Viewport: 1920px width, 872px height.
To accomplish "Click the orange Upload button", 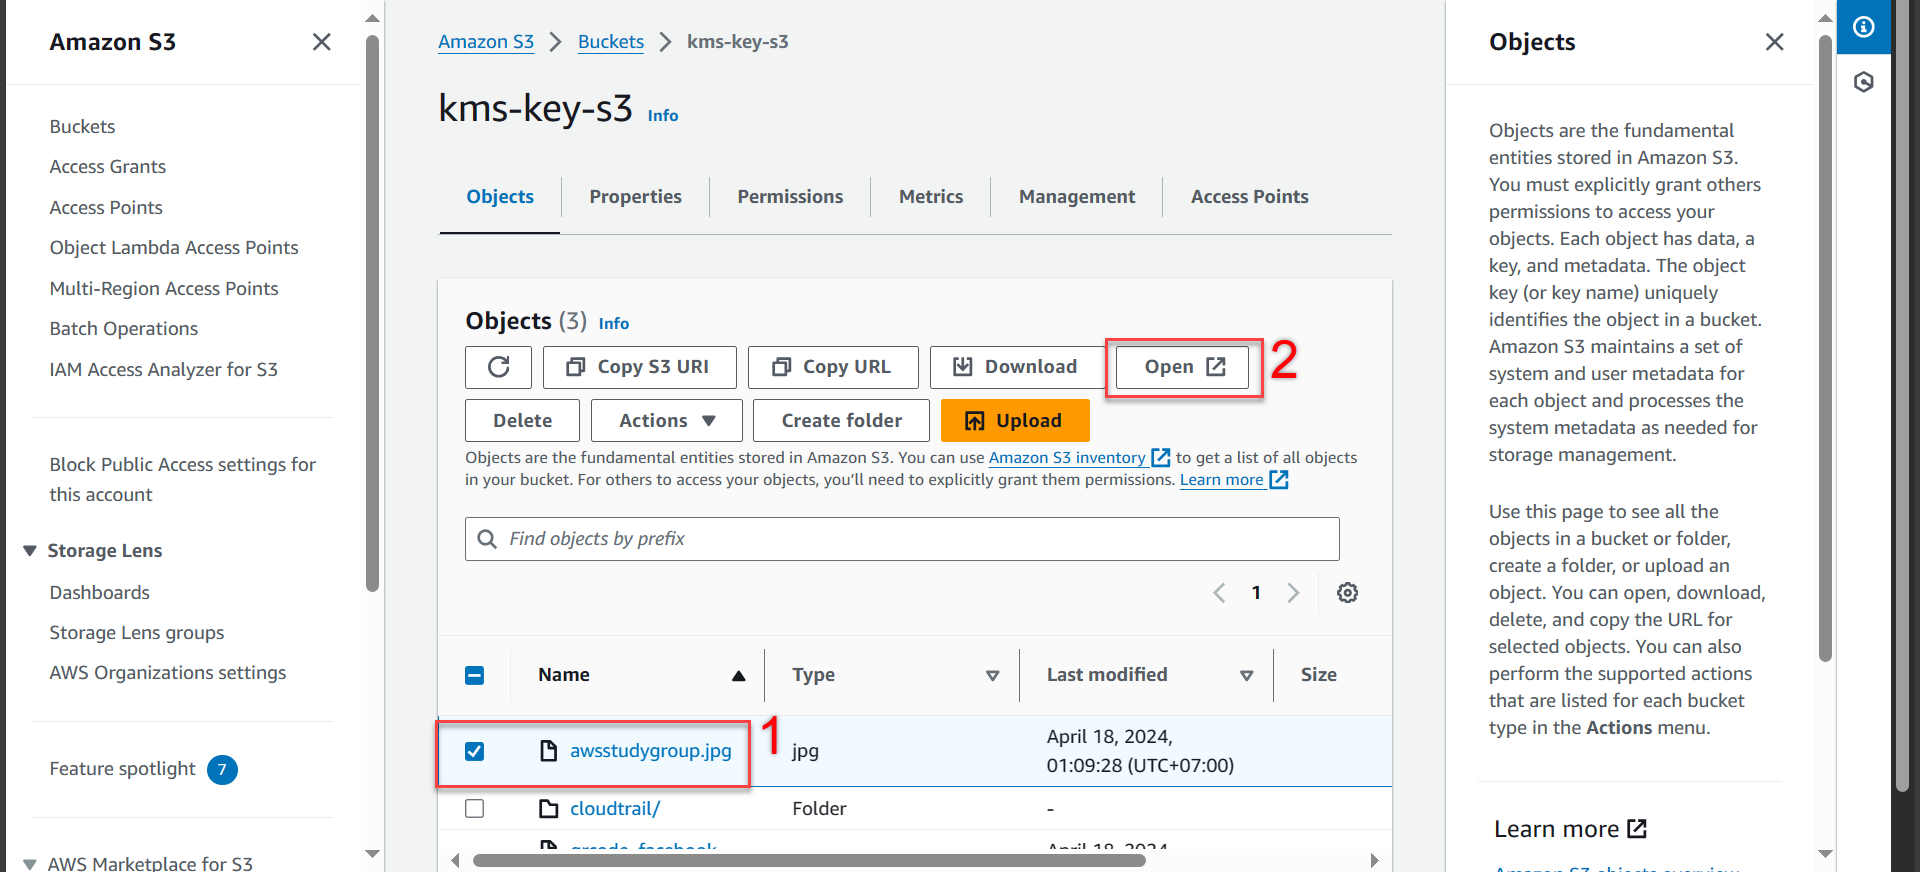I will click(x=1015, y=421).
